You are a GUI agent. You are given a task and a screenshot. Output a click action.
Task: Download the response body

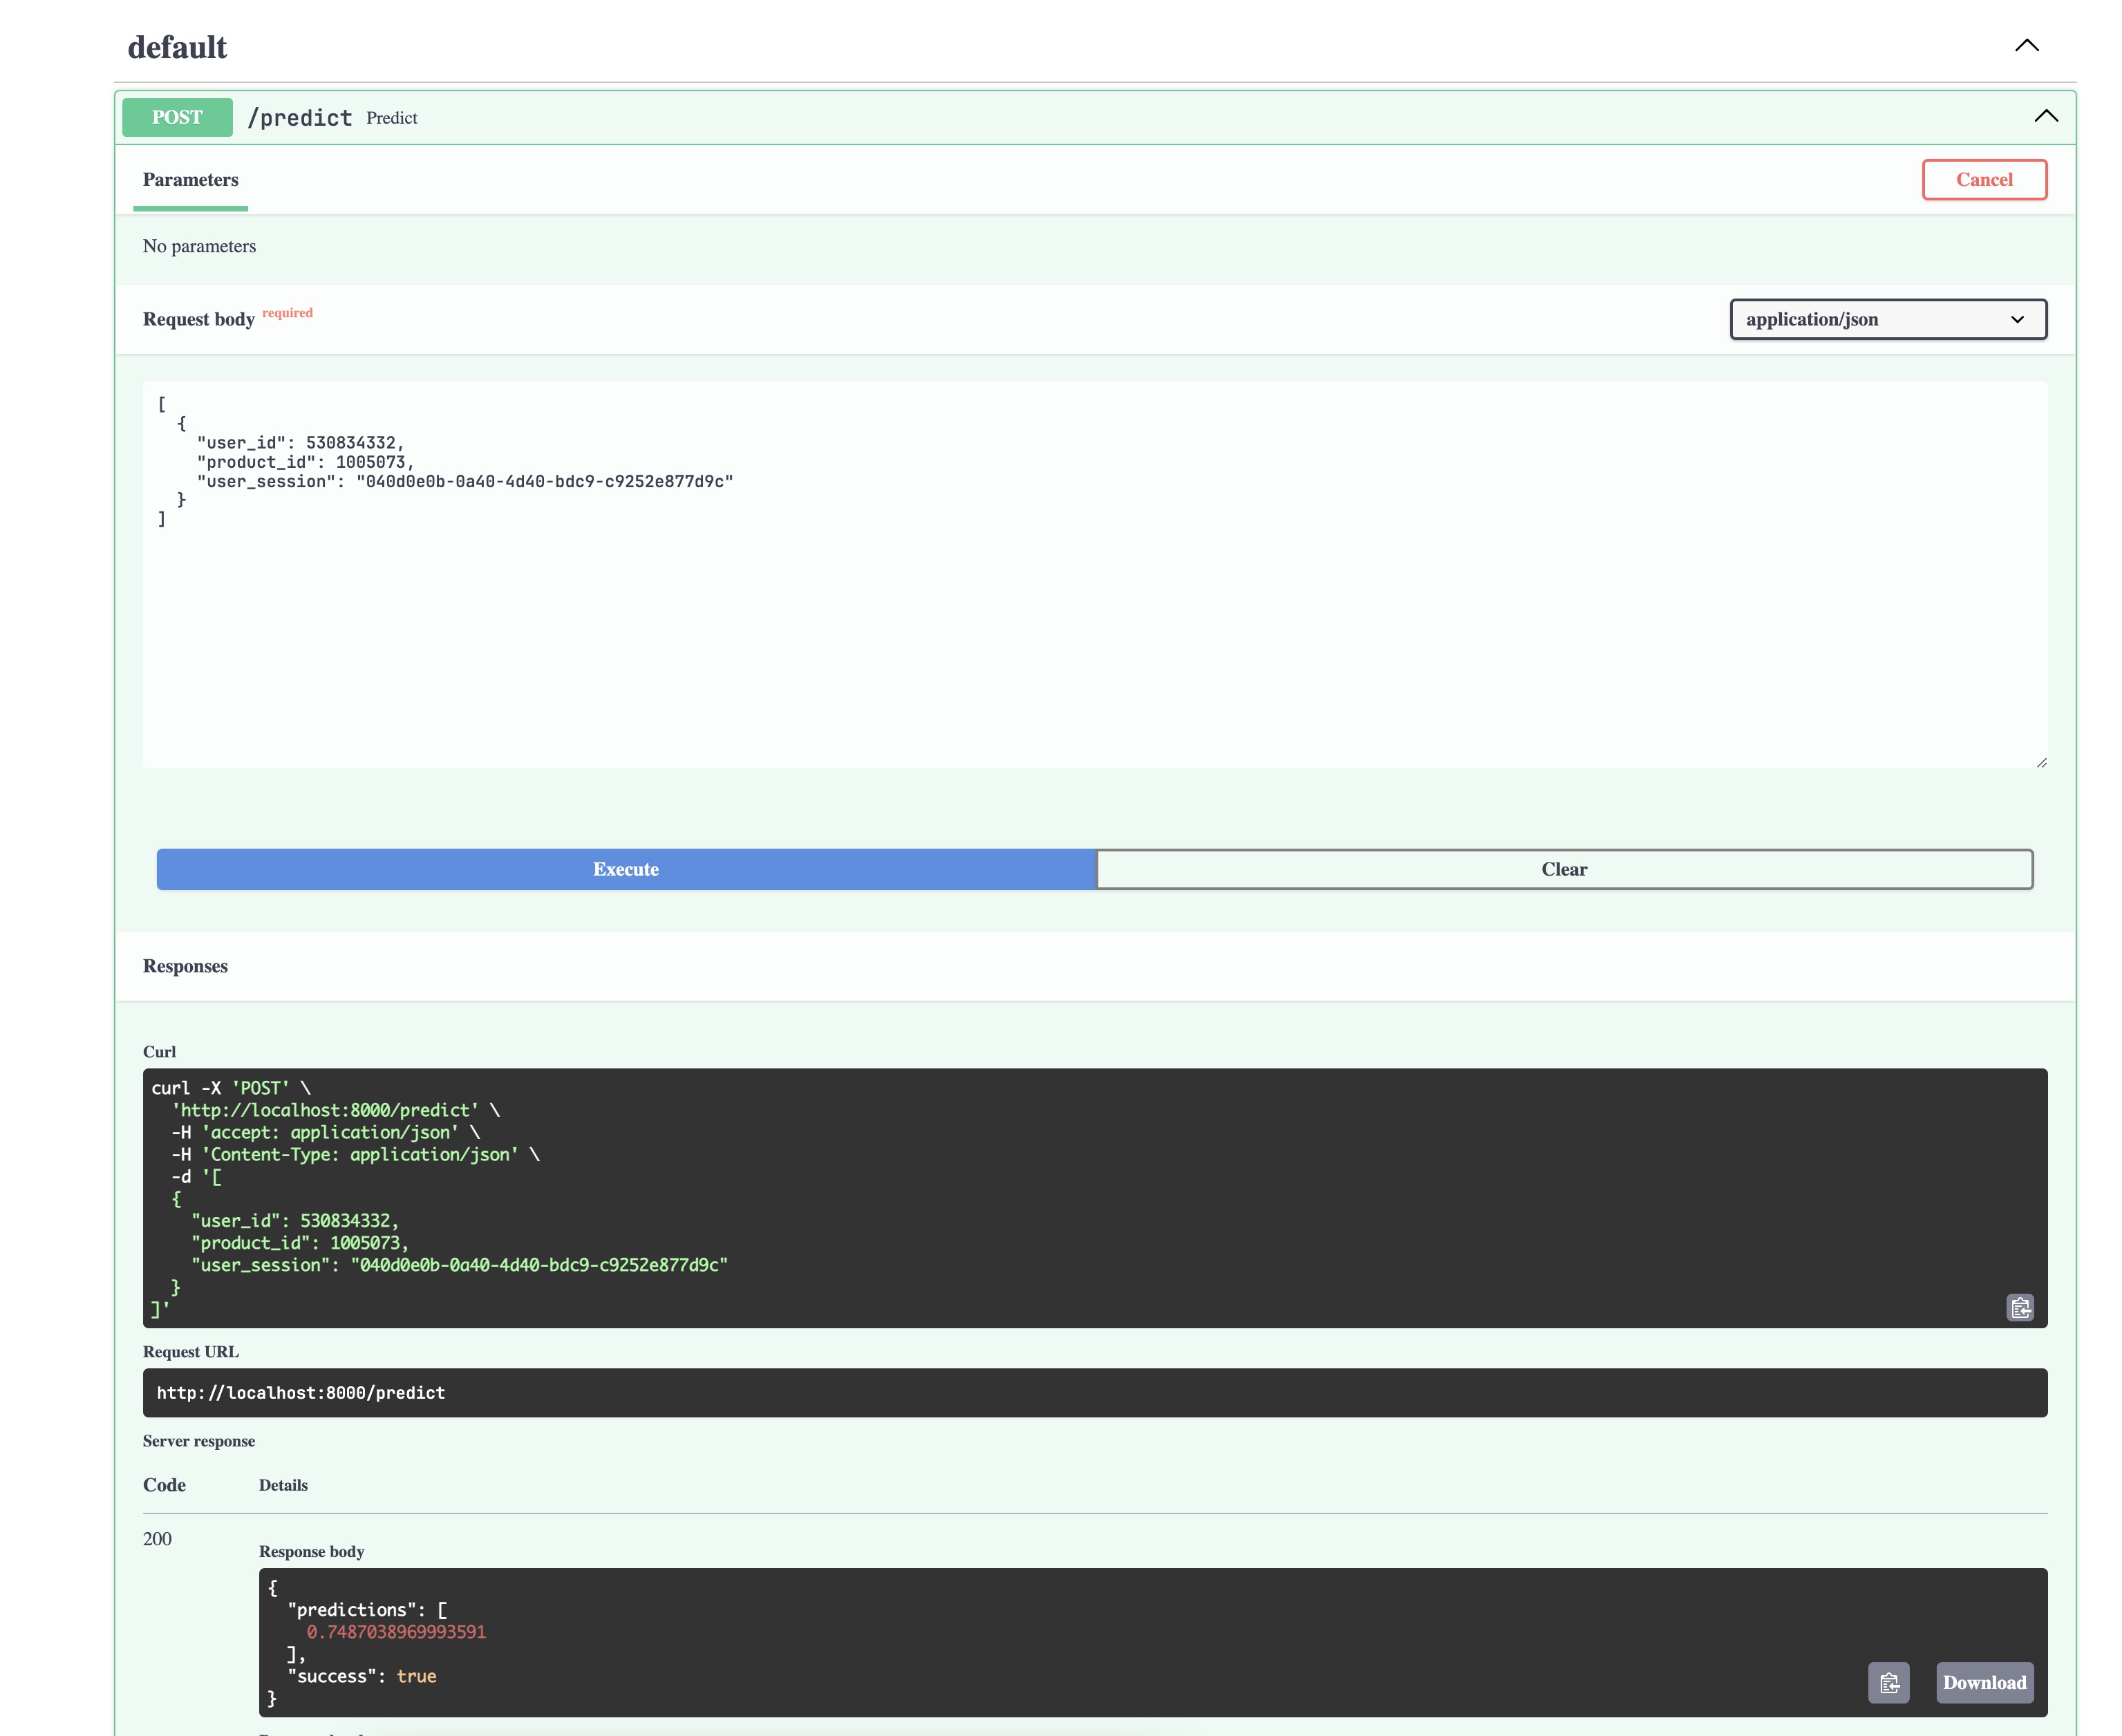click(x=1984, y=1683)
